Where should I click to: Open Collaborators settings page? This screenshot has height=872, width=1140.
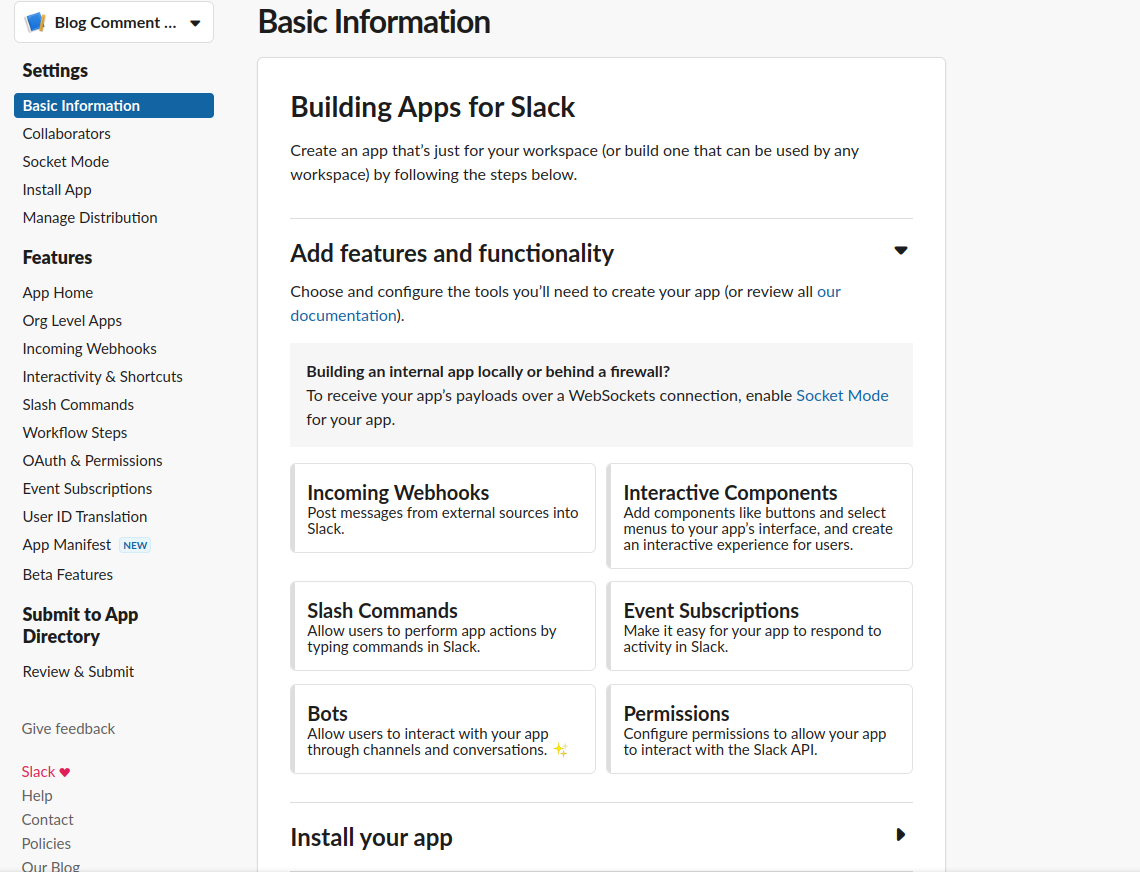pyautogui.click(x=67, y=134)
